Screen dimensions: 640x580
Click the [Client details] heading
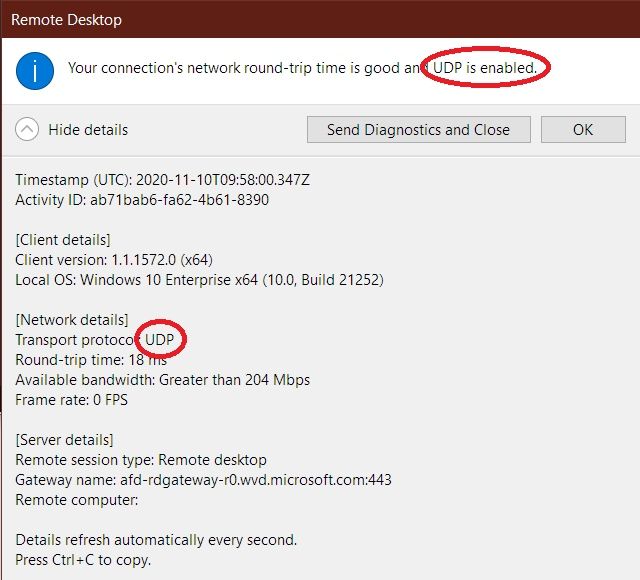coord(63,240)
